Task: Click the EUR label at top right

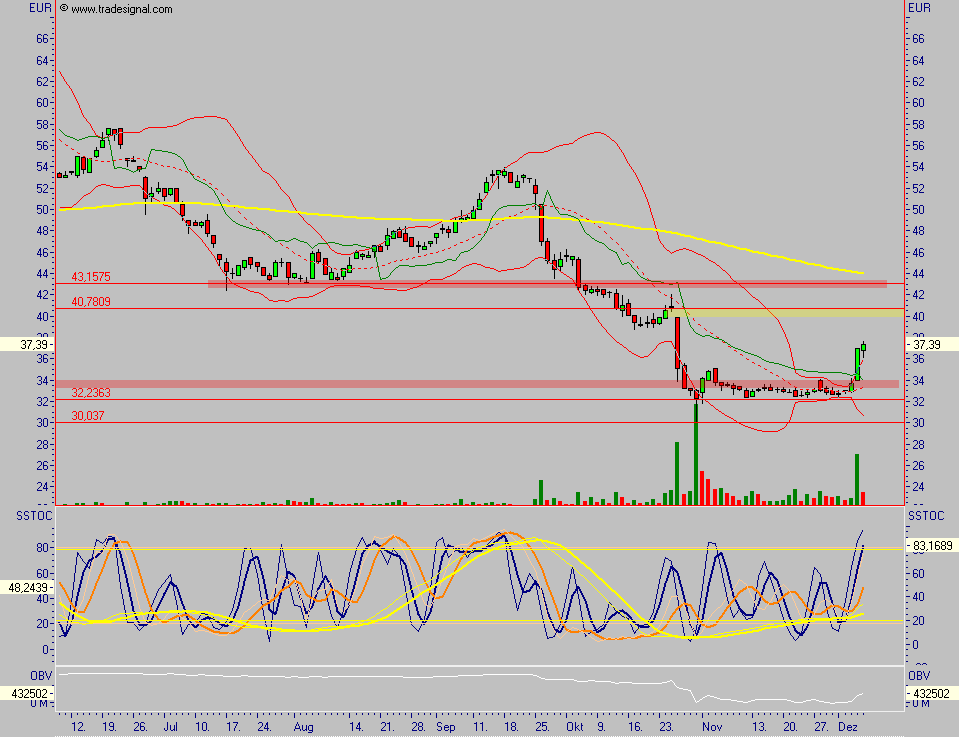Action: click(x=919, y=9)
